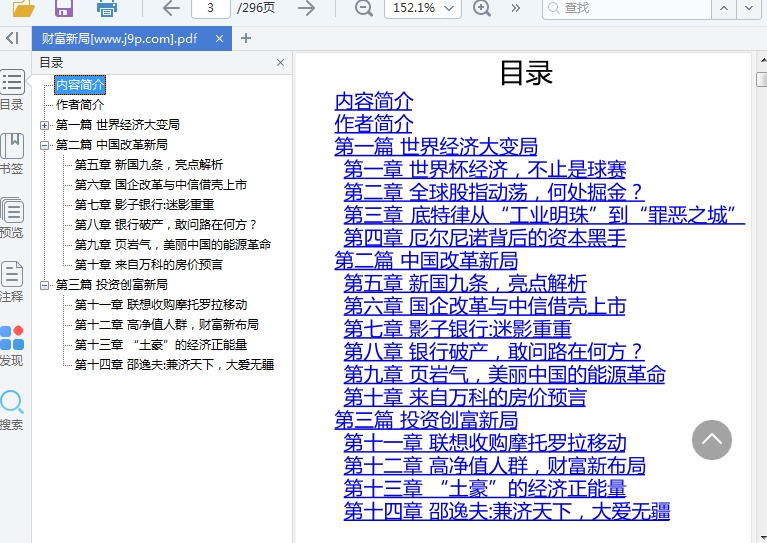Follow the 第一章 世界杯经济 page link
Image resolution: width=767 pixels, height=543 pixels.
tap(485, 170)
